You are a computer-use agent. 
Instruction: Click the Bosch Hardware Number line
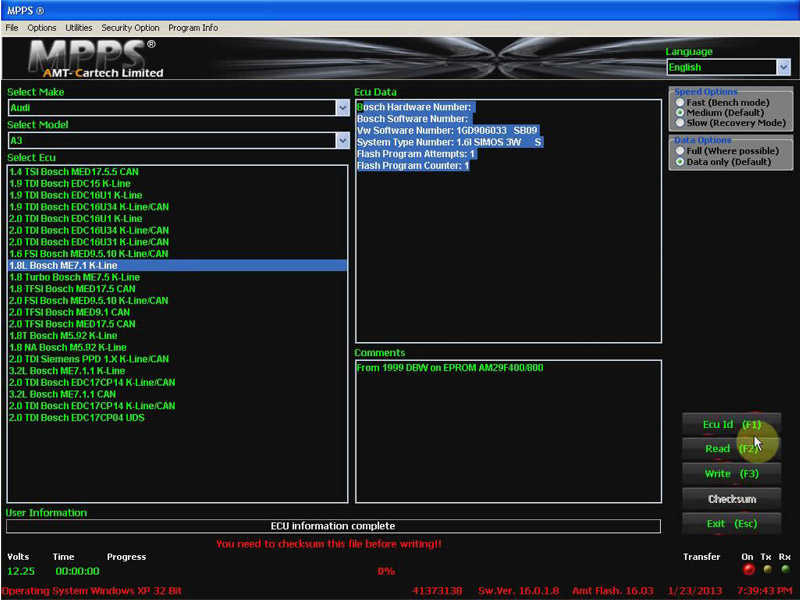click(416, 107)
